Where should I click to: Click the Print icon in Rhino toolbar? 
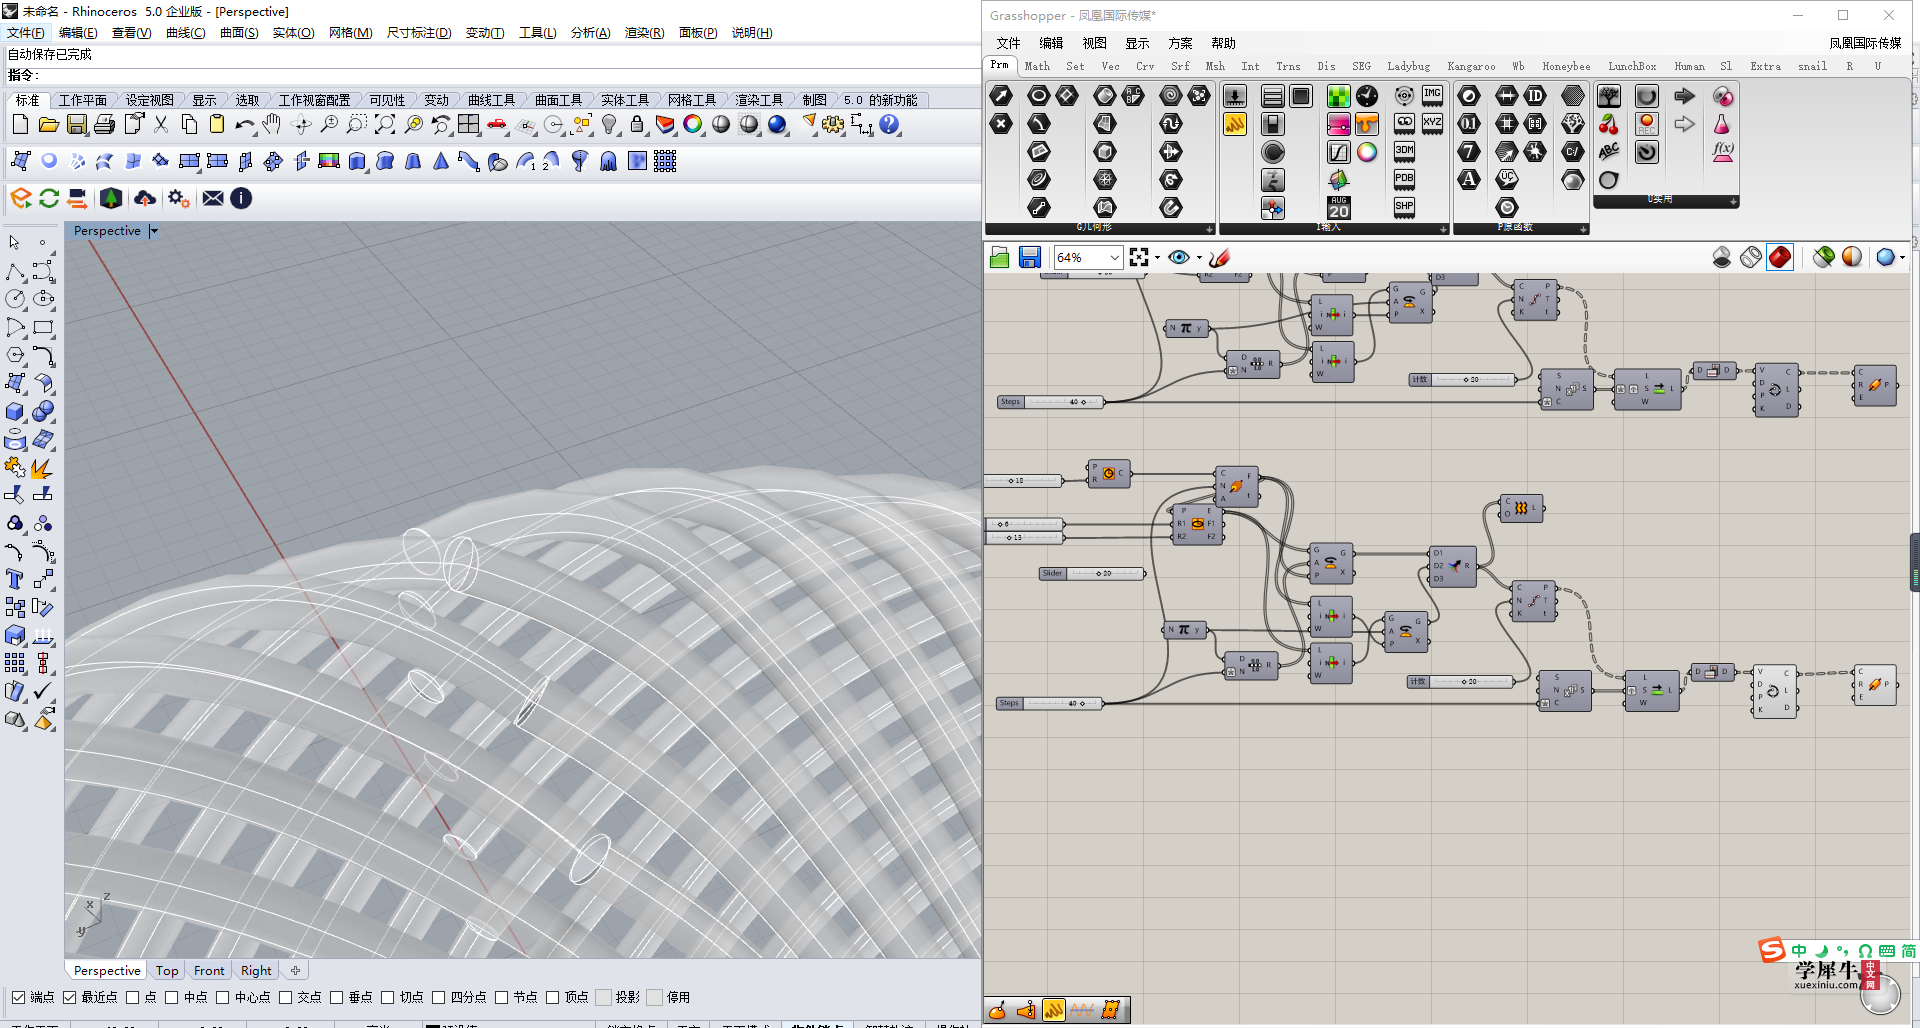pyautogui.click(x=104, y=124)
